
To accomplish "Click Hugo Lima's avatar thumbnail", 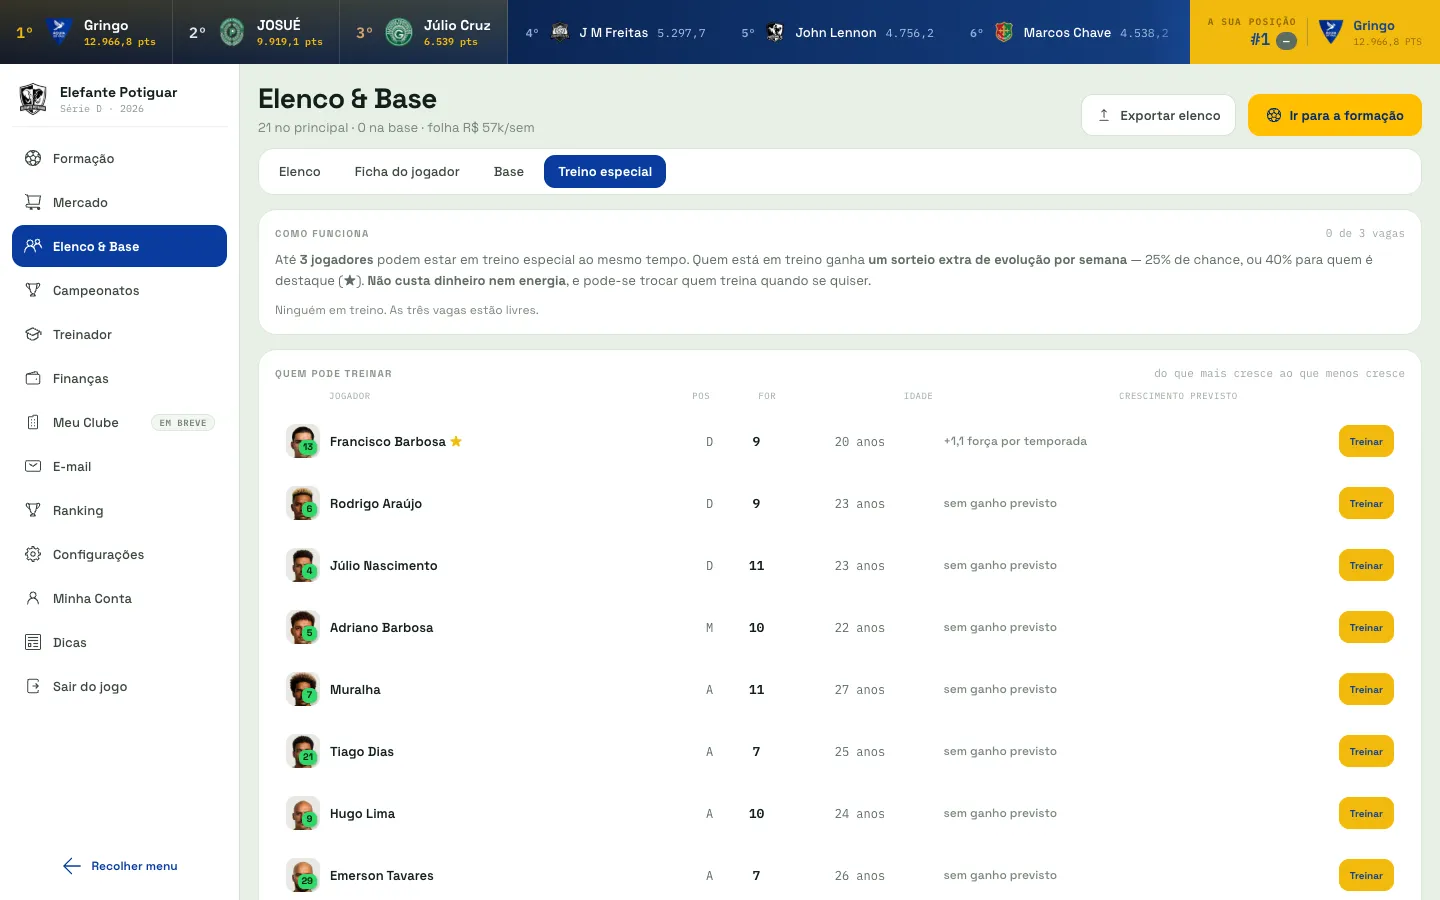I will tap(302, 813).
